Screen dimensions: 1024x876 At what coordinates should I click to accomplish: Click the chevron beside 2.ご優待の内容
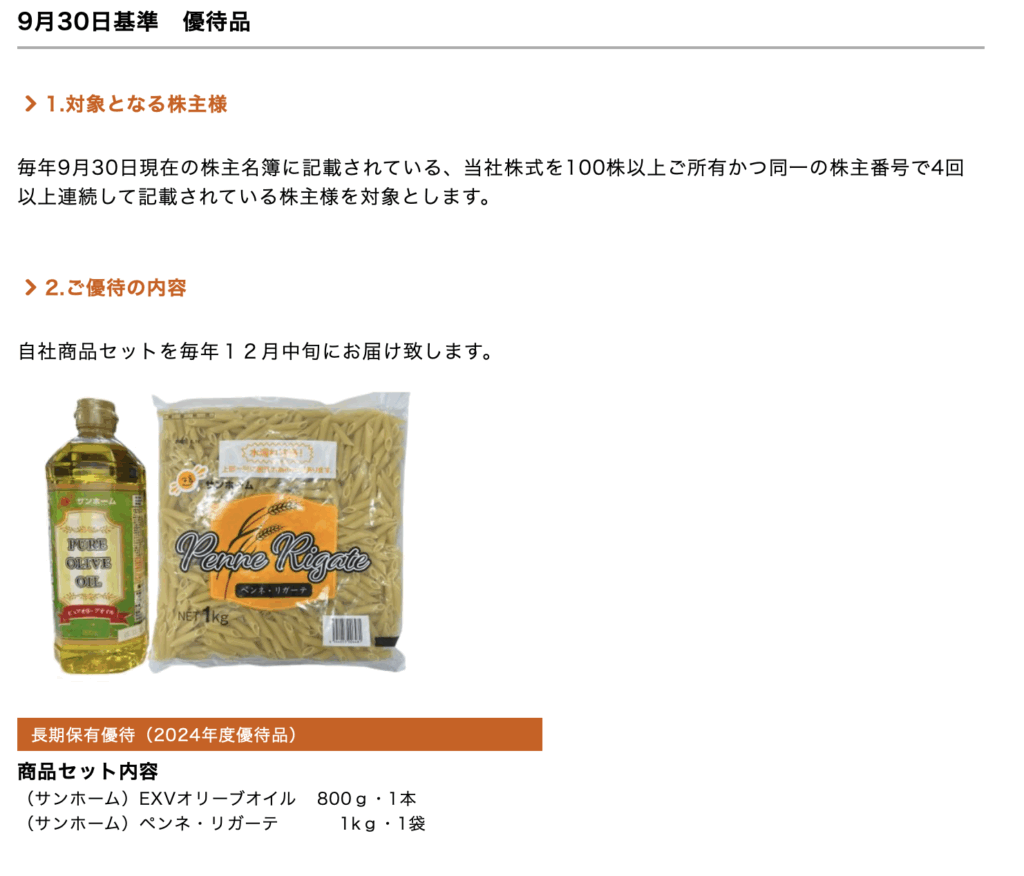(30, 287)
